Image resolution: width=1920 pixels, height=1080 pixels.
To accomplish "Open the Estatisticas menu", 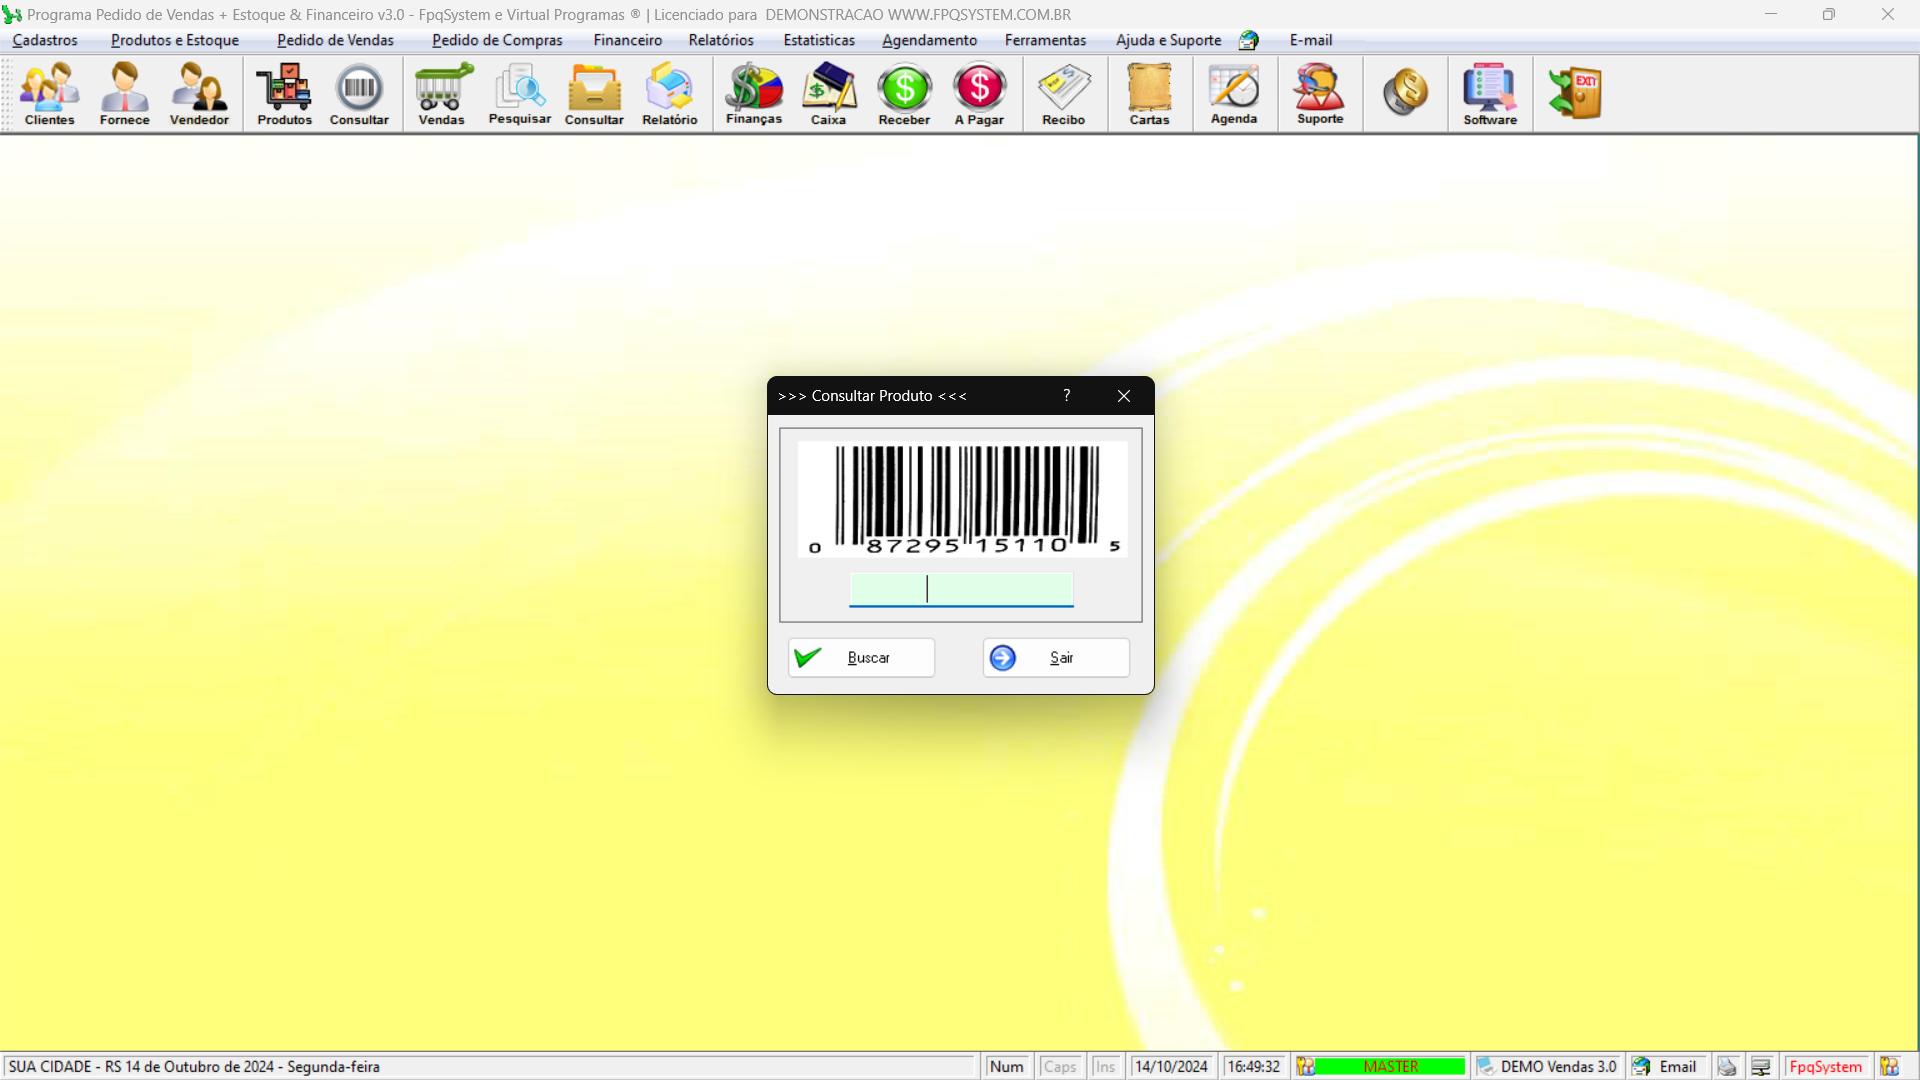I will point(819,40).
